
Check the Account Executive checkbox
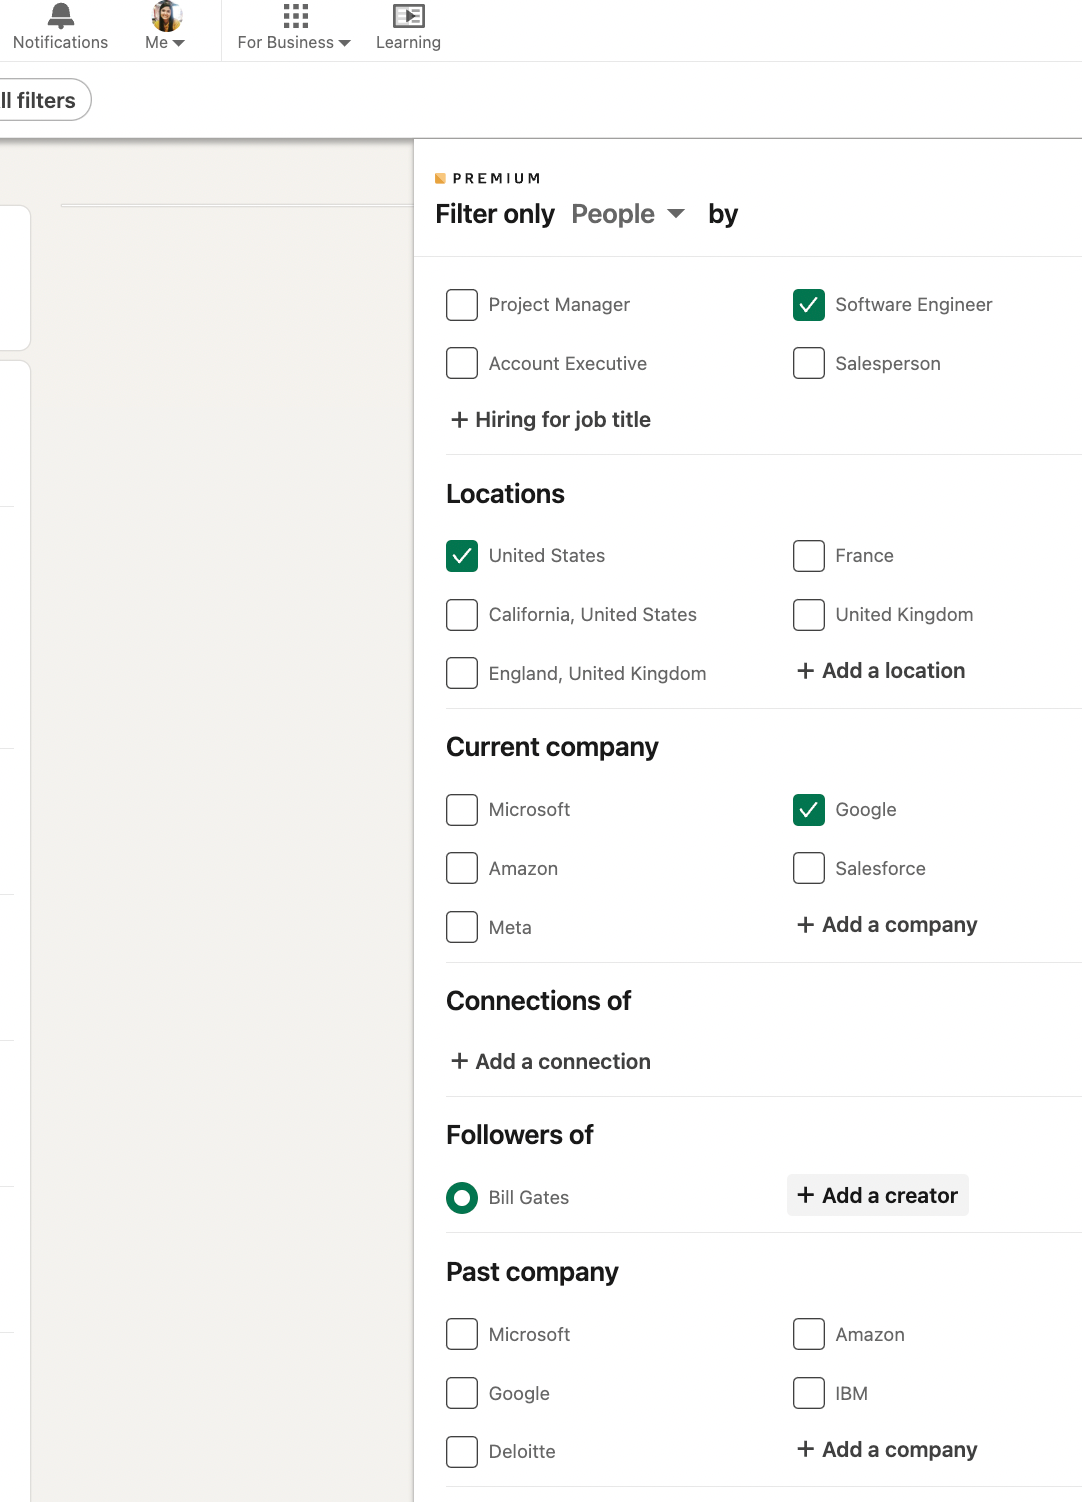pyautogui.click(x=462, y=363)
